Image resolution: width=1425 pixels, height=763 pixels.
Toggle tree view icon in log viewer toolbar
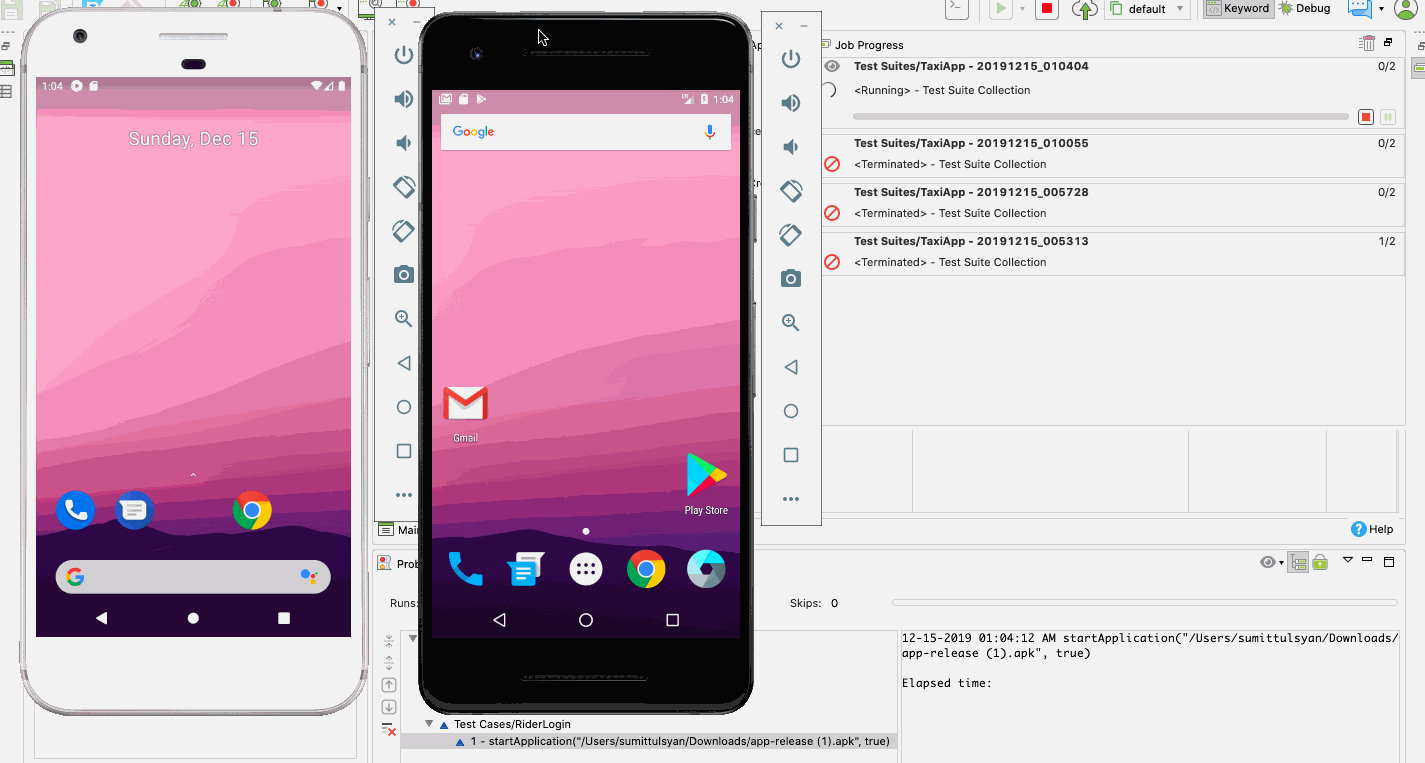pos(1298,562)
